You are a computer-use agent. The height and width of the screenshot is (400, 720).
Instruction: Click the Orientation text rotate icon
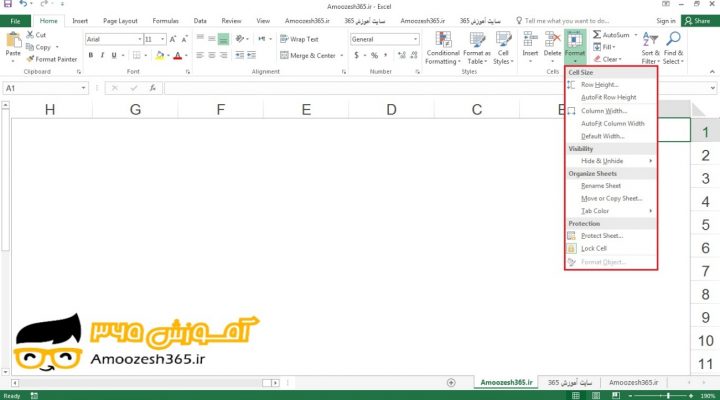tap(240, 39)
